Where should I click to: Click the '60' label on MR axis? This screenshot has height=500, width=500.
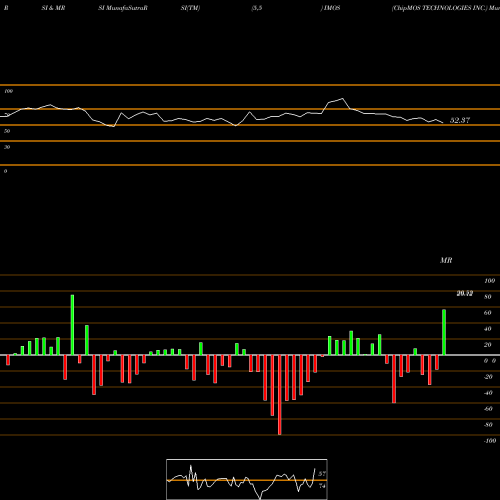[x=488, y=313]
